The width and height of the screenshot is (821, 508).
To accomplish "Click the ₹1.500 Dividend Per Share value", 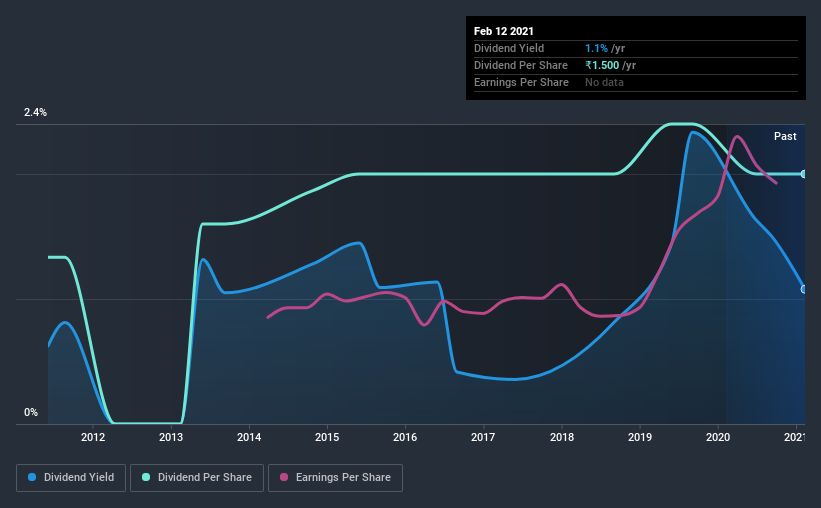I will click(x=602, y=65).
